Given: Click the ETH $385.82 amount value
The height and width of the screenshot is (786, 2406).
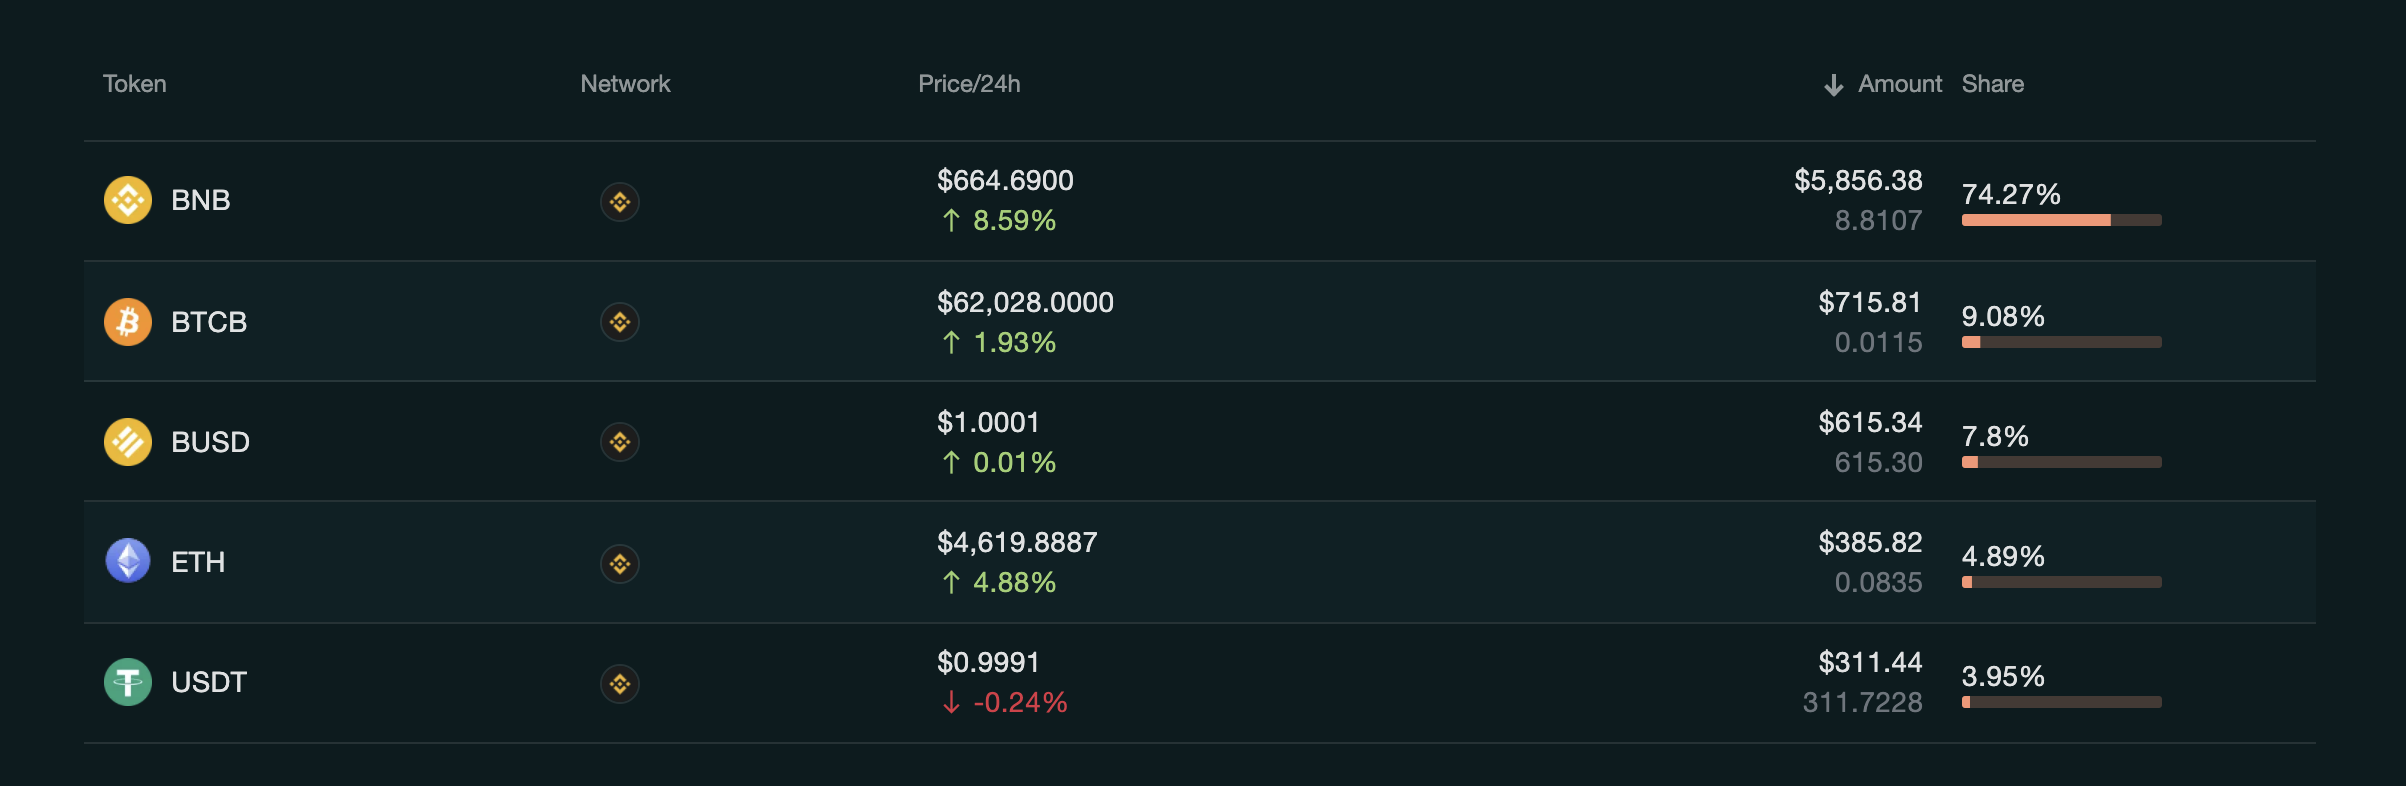Looking at the screenshot, I should 1870,542.
